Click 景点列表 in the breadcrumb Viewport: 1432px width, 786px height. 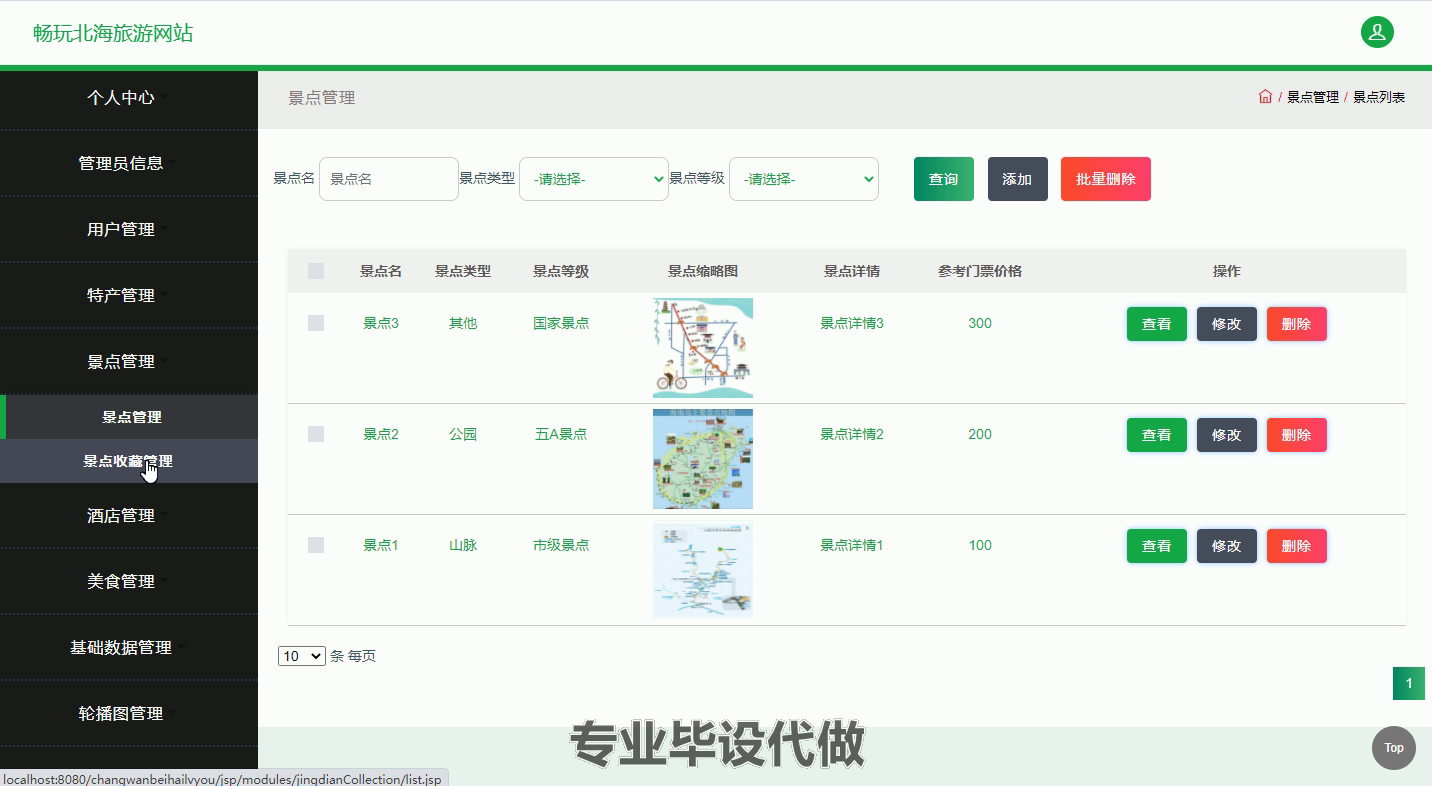pos(1379,97)
